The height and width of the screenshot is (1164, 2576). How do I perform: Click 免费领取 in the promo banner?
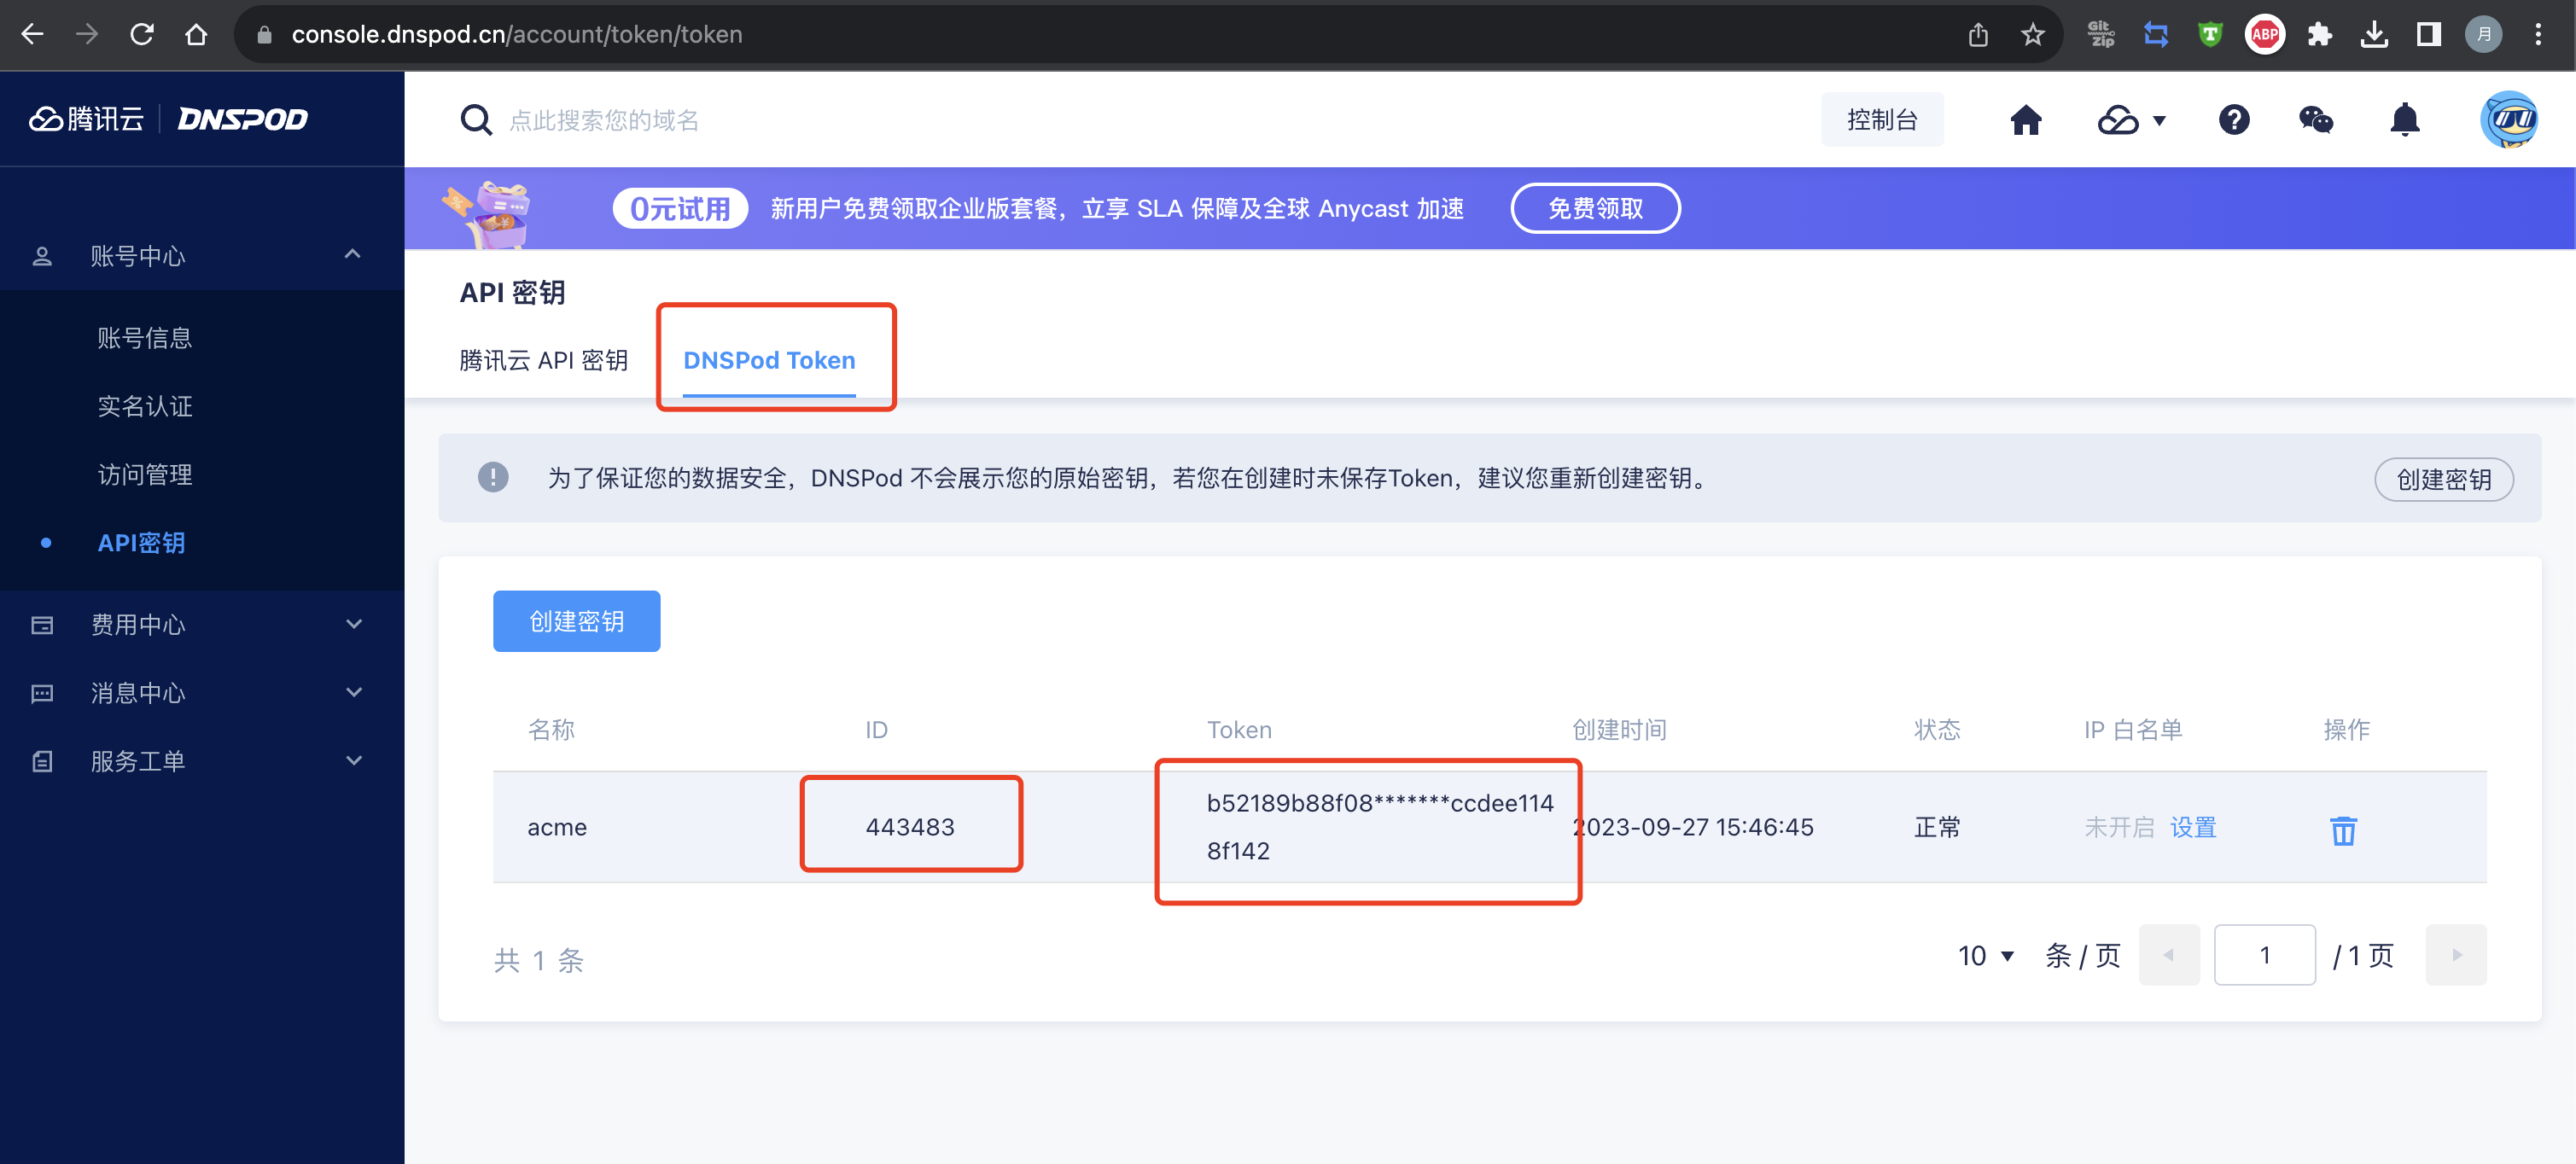(x=1595, y=208)
